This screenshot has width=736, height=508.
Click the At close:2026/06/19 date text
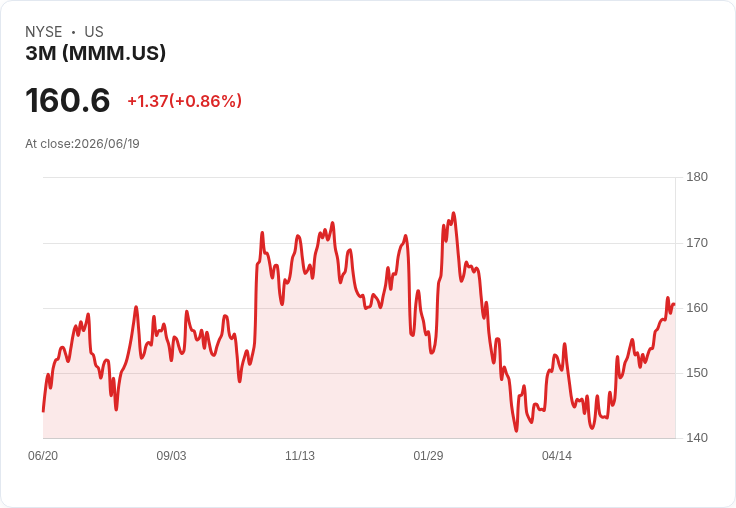82,144
